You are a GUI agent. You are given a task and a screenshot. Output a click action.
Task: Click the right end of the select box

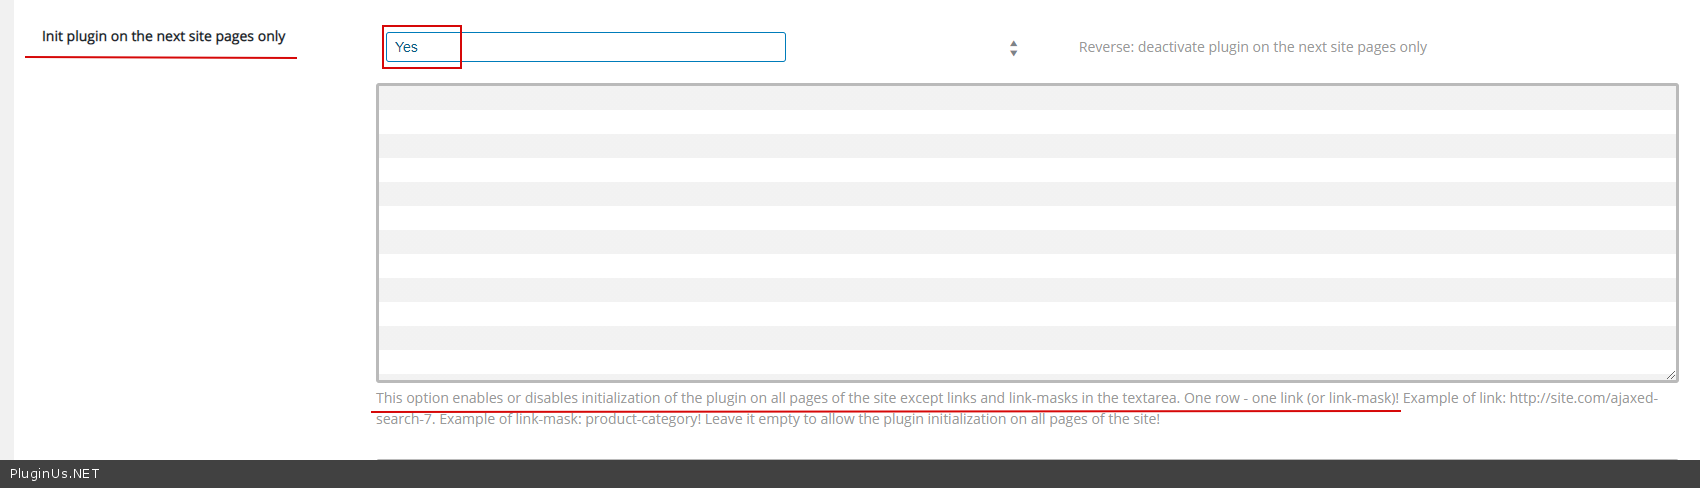[770, 47]
